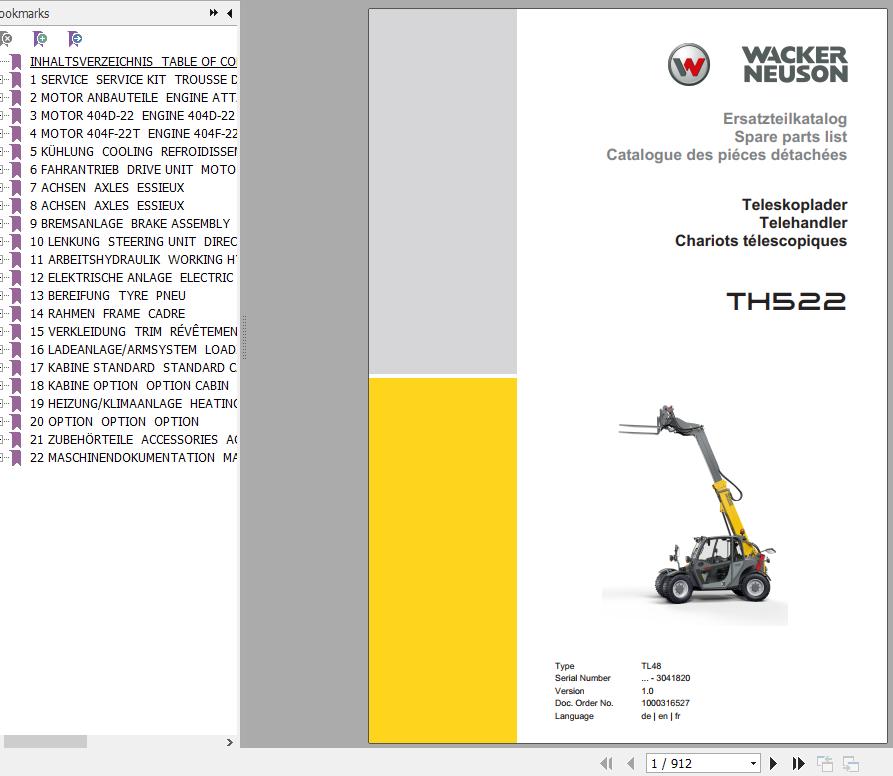Open bookmark 17 KABINE STANDARD
The image size is (893, 776).
[x=133, y=368]
